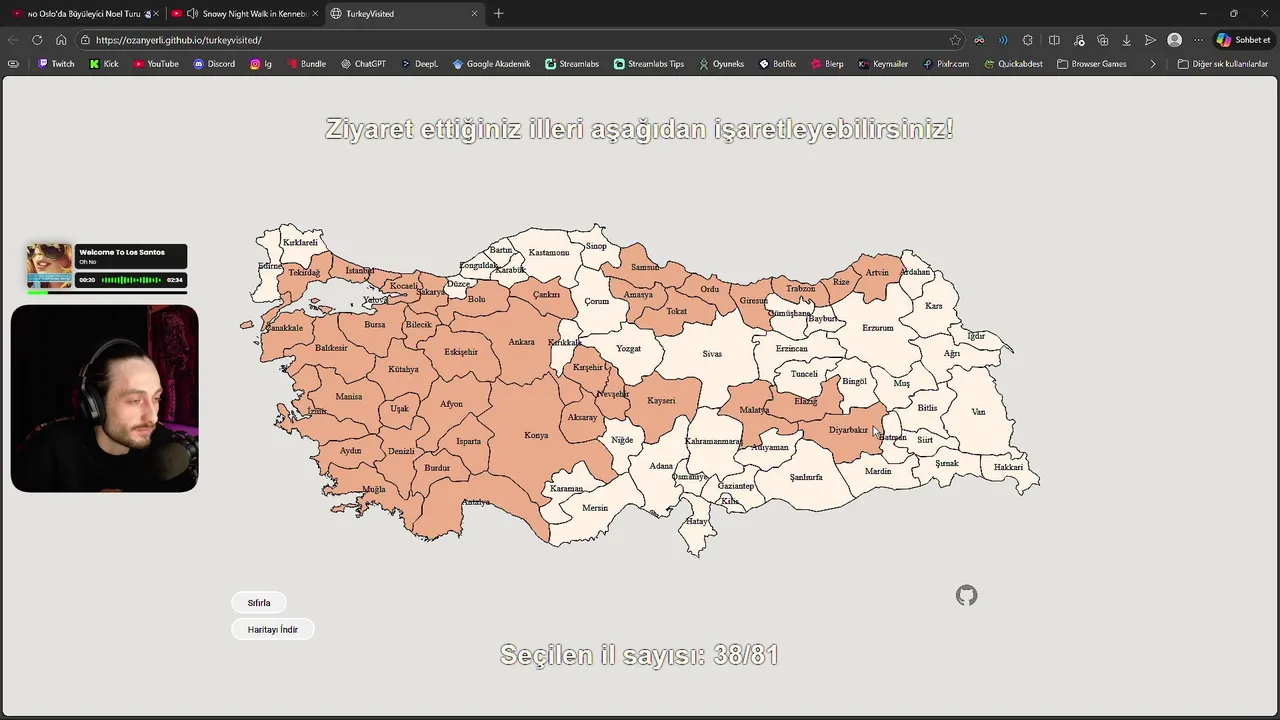The width and height of the screenshot is (1280, 720).
Task: Switch to Snowy Night Walk tab
Action: coord(244,14)
